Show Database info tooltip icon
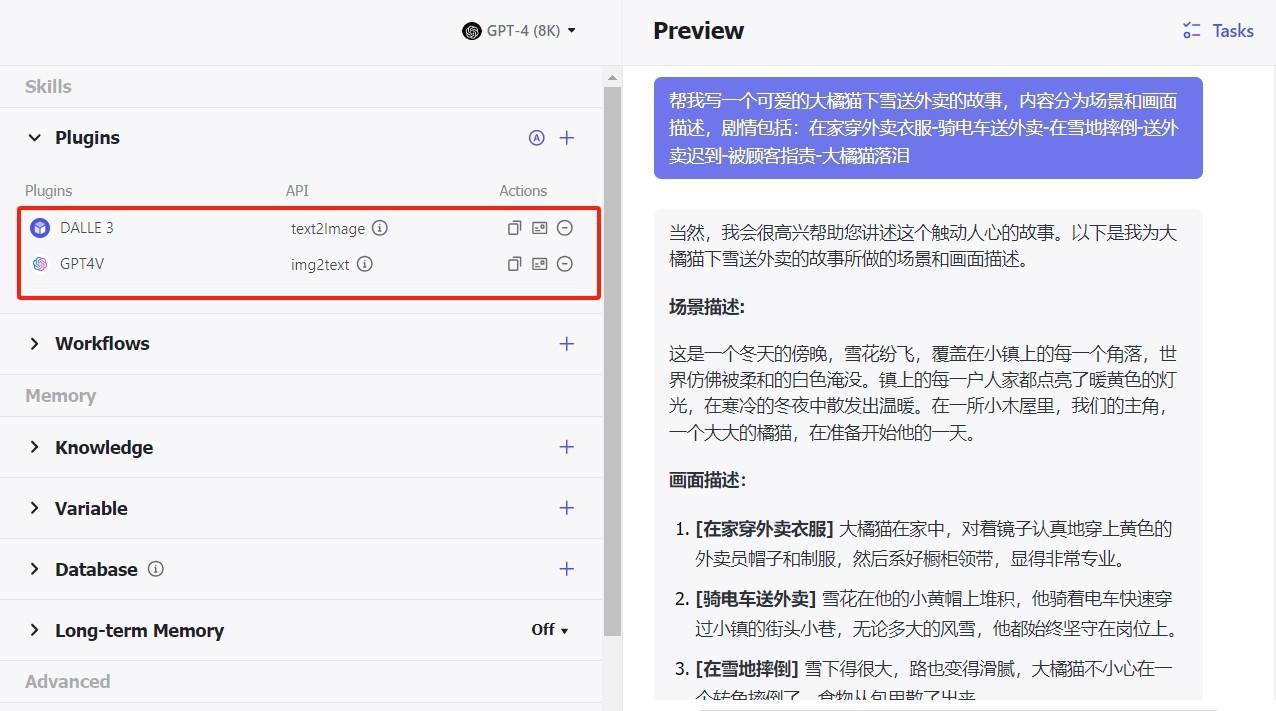 point(155,569)
